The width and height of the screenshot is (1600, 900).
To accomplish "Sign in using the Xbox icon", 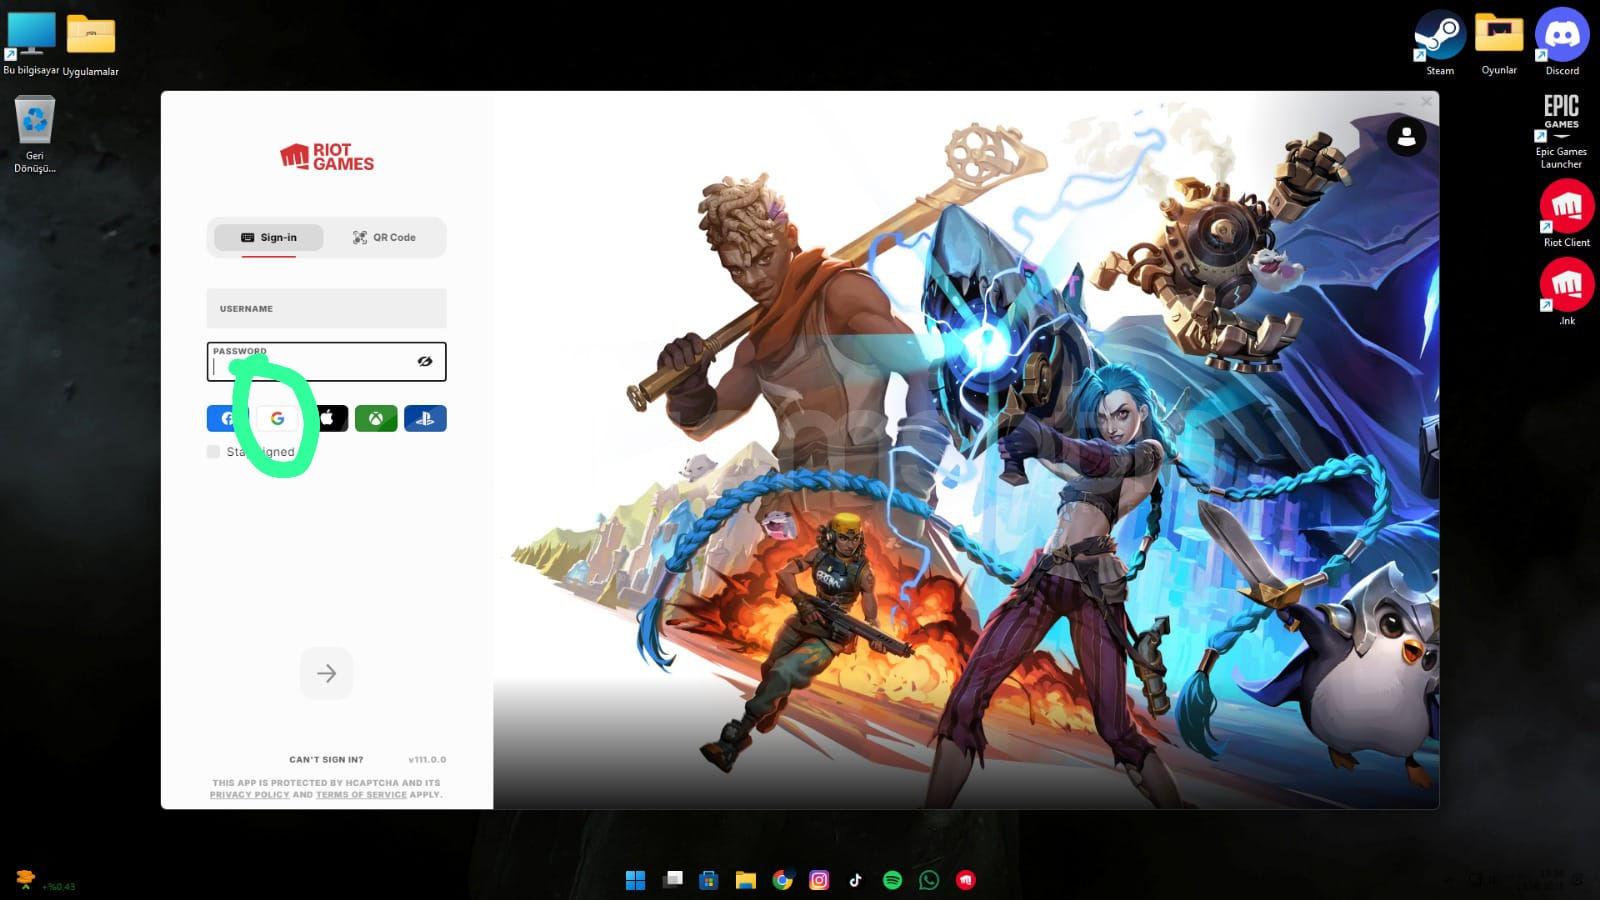I will tap(376, 419).
